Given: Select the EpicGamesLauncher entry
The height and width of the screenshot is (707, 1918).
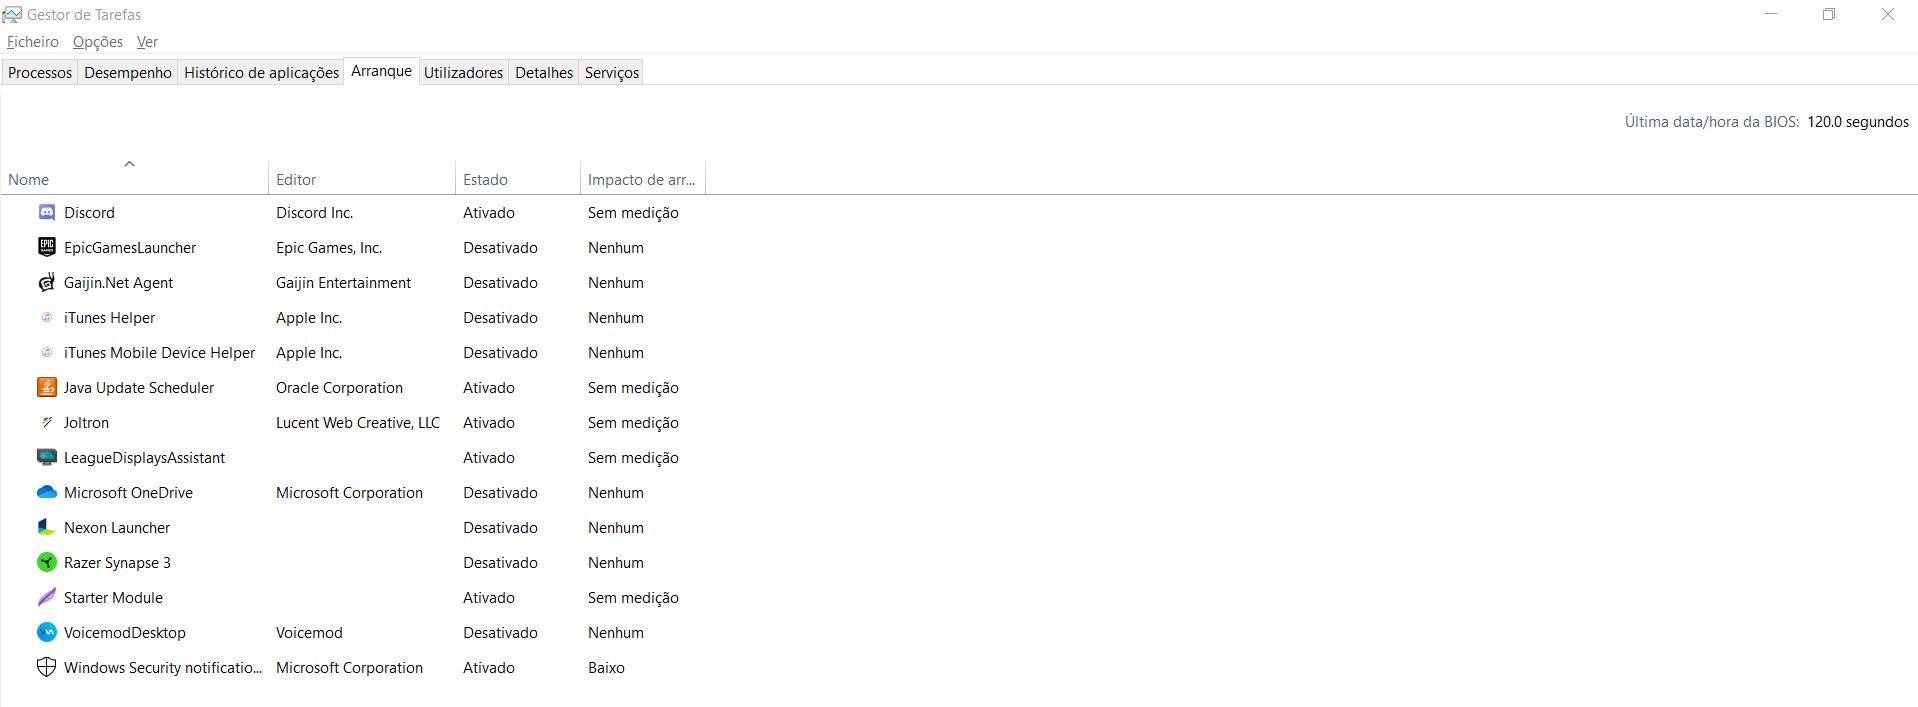Looking at the screenshot, I should [x=130, y=247].
